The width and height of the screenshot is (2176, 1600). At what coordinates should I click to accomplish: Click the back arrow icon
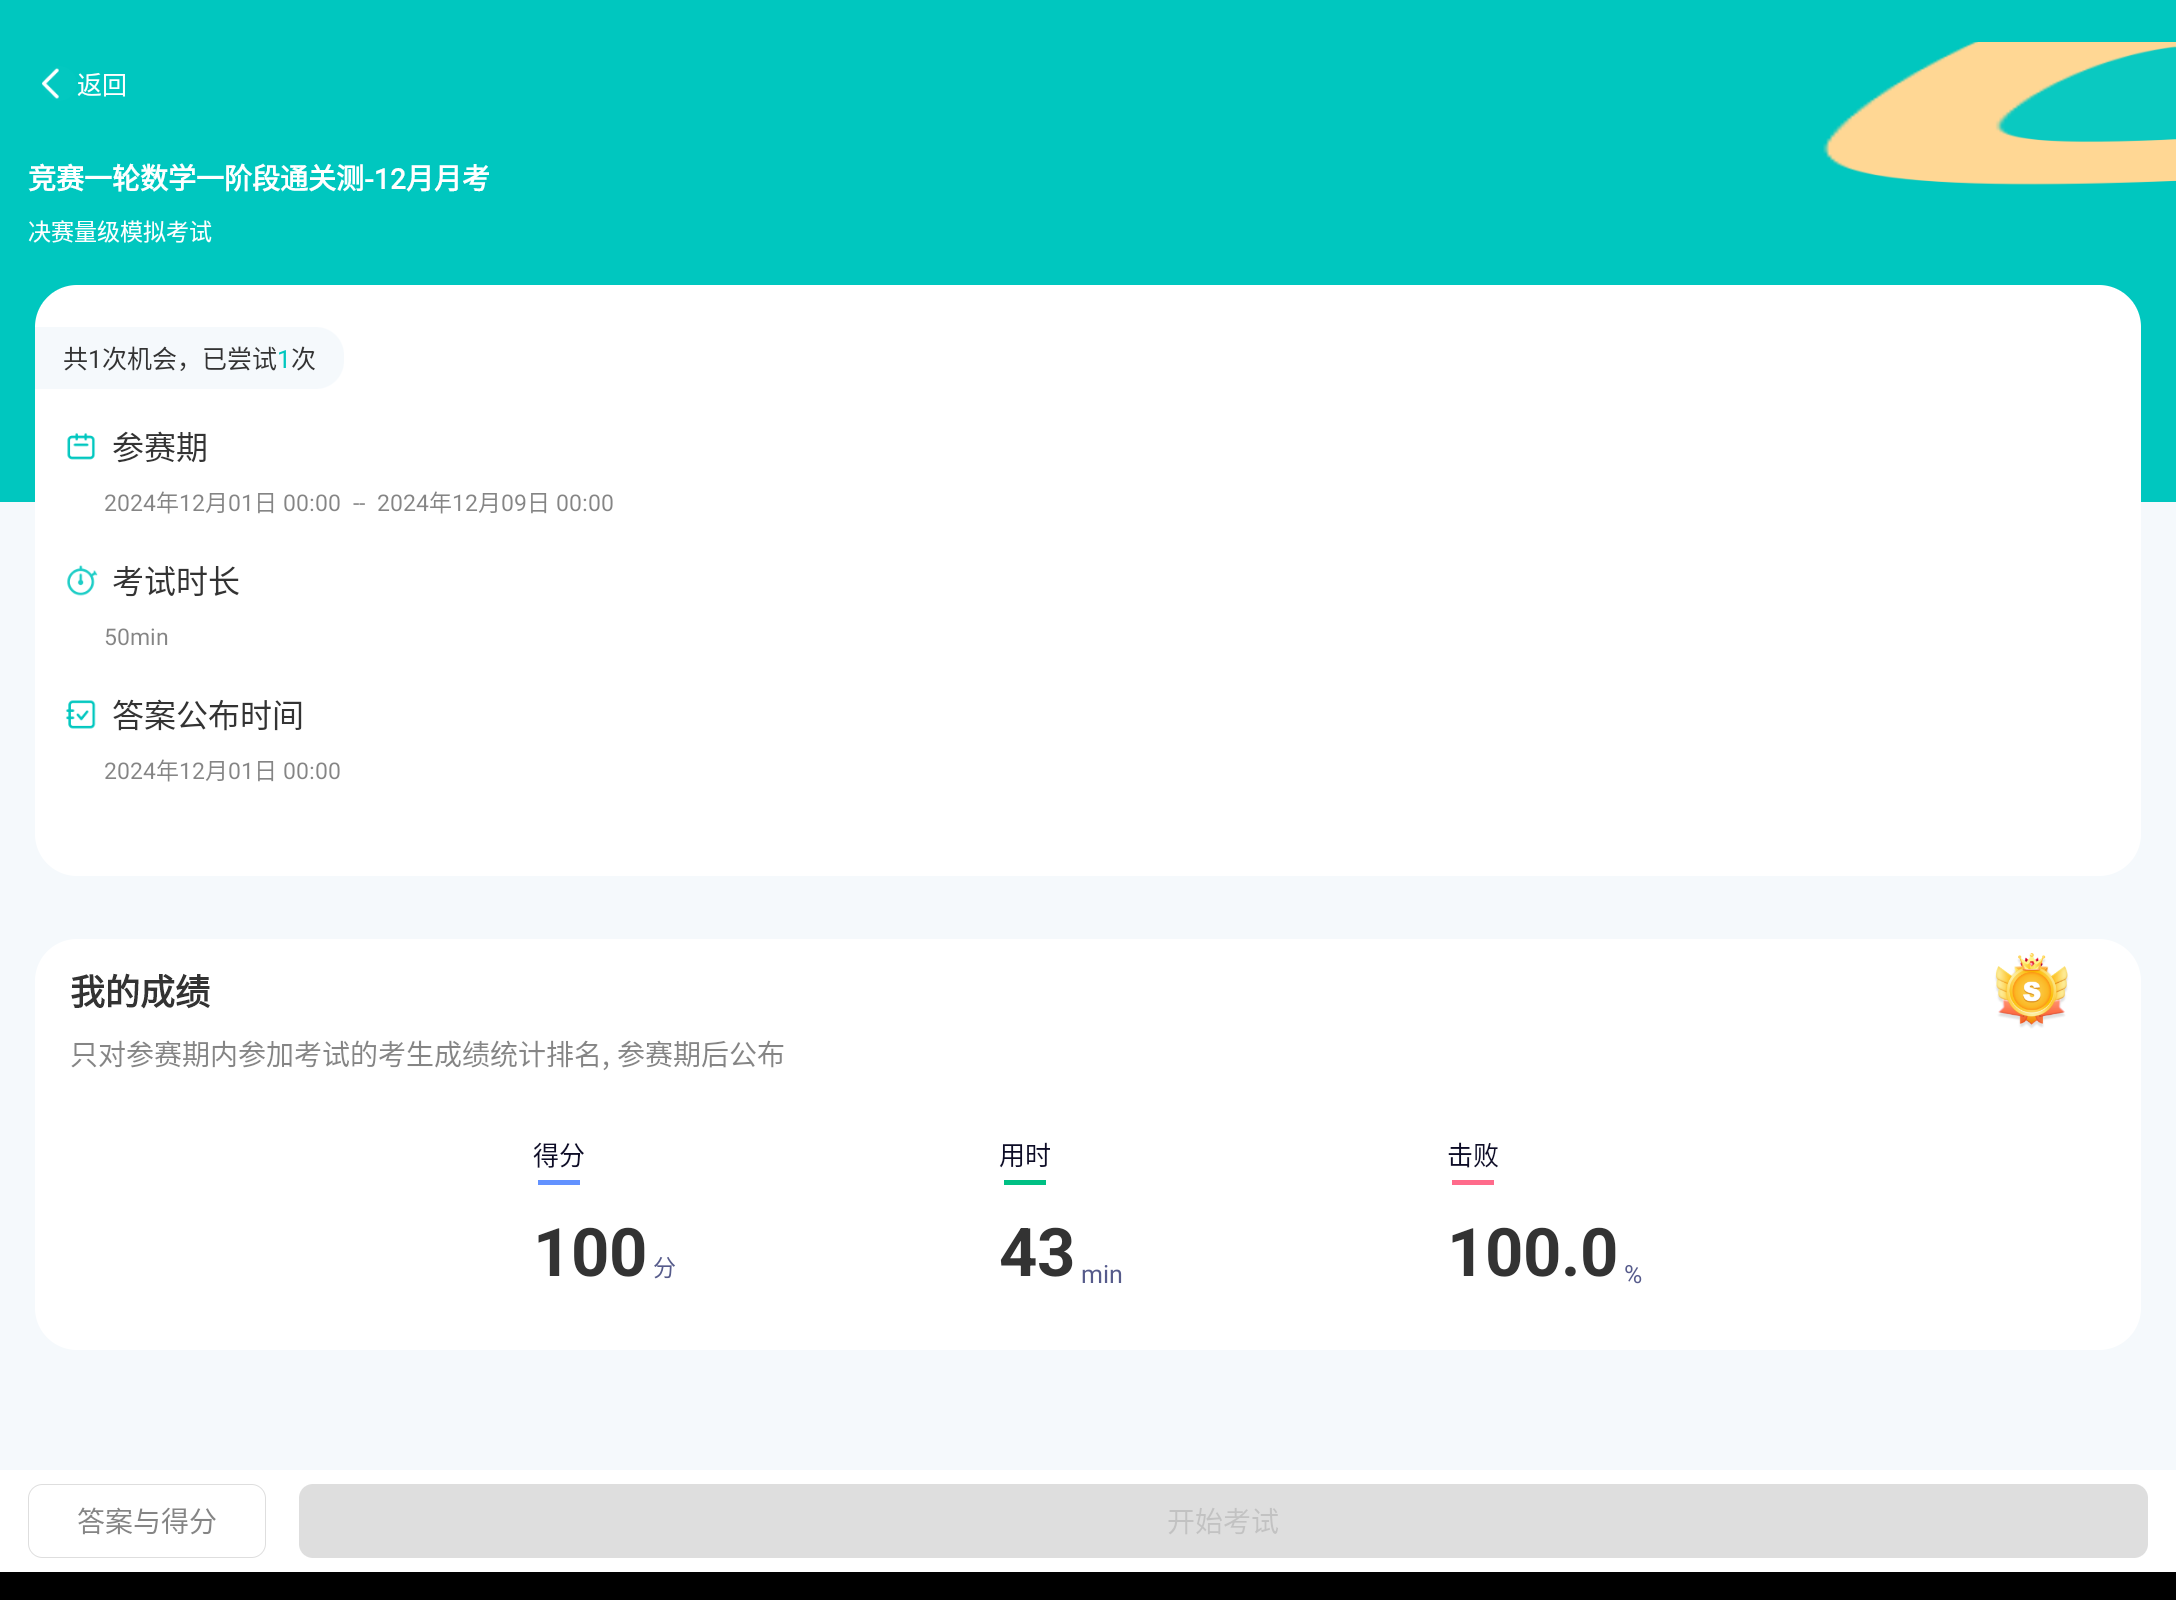tap(50, 84)
